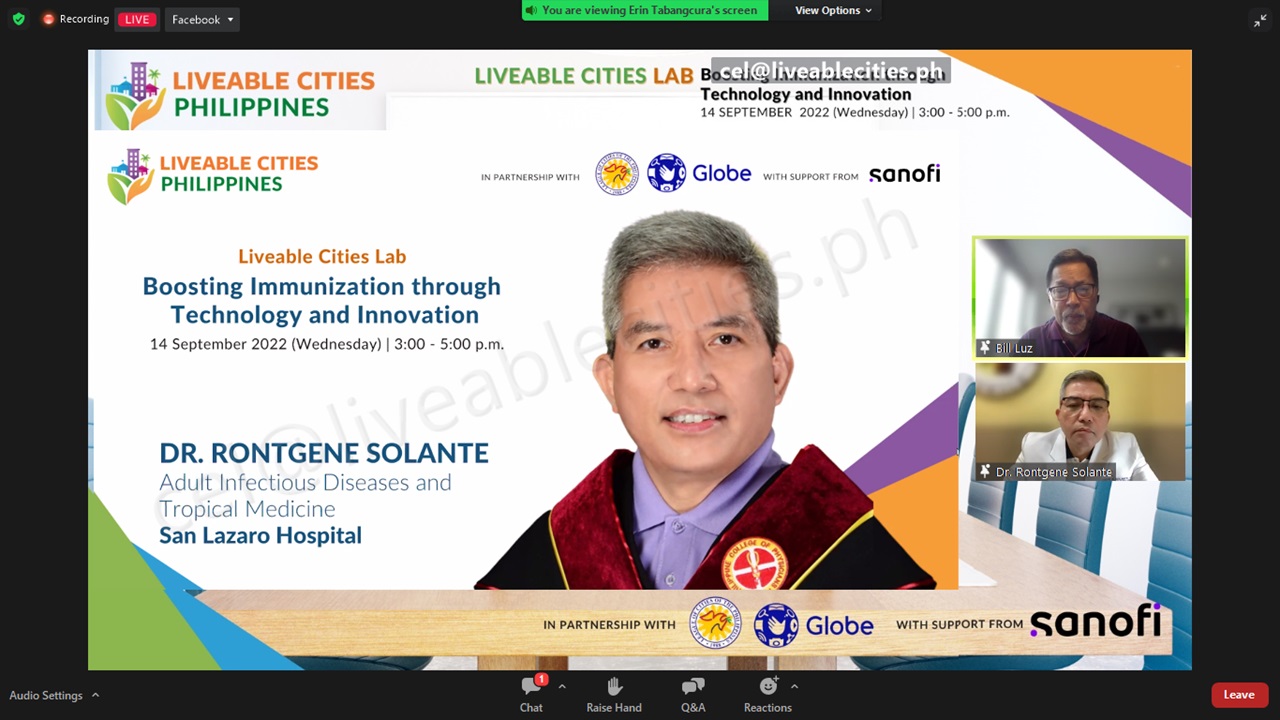Click the speaker icon in the green sharing banner
The image size is (1280, 720).
click(531, 10)
